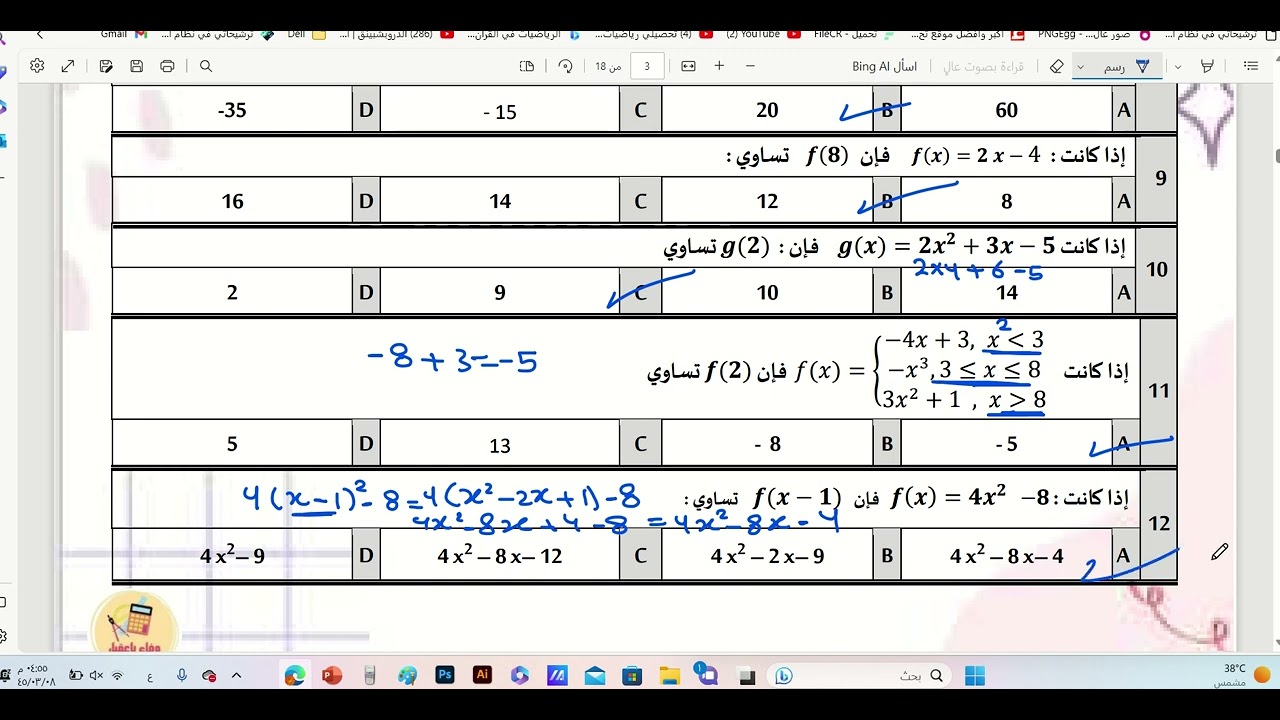Open the Dell bookmark folder

pos(306,34)
